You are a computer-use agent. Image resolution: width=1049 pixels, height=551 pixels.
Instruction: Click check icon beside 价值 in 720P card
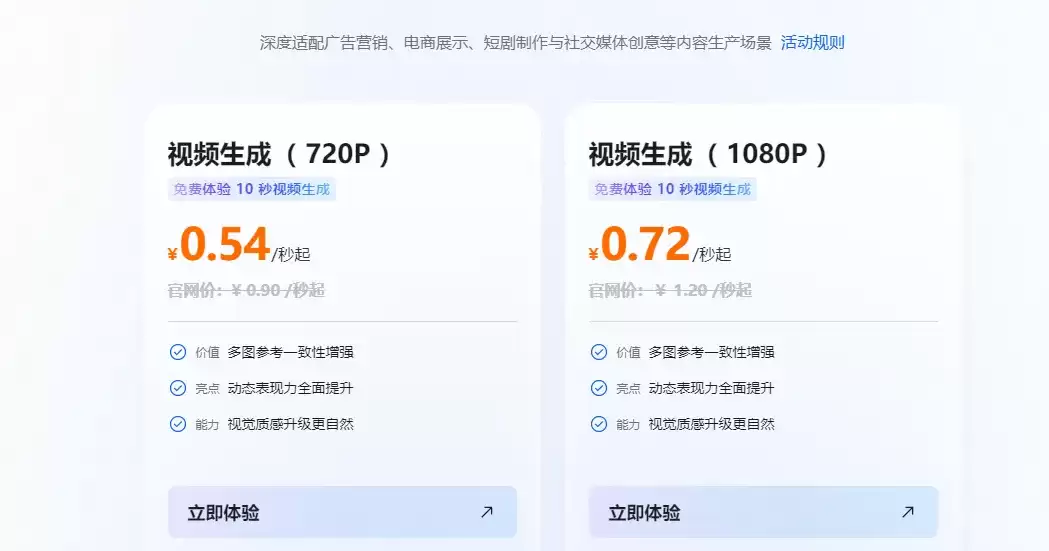tap(178, 352)
